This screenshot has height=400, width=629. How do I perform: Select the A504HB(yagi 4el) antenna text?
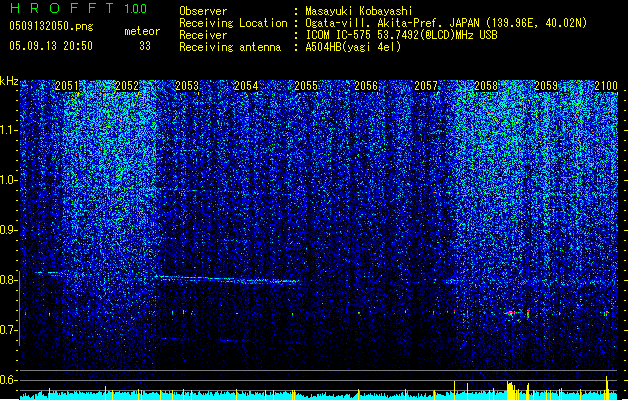coord(353,47)
